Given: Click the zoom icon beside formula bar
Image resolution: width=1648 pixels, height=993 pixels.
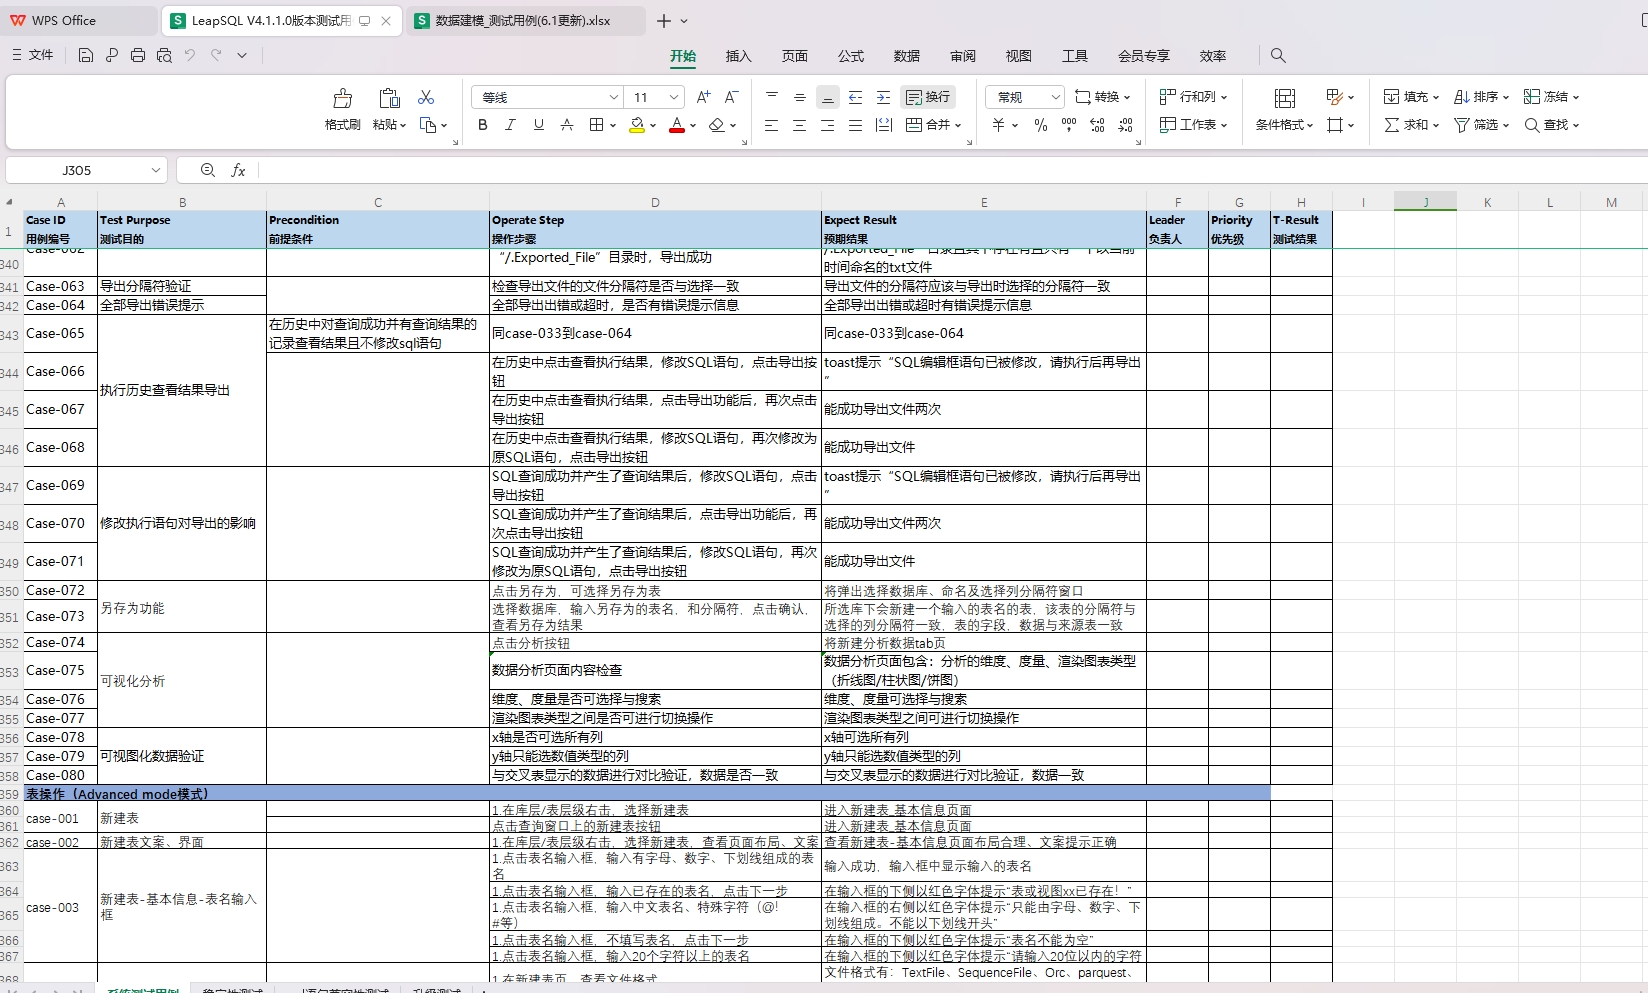Looking at the screenshot, I should point(208,170).
